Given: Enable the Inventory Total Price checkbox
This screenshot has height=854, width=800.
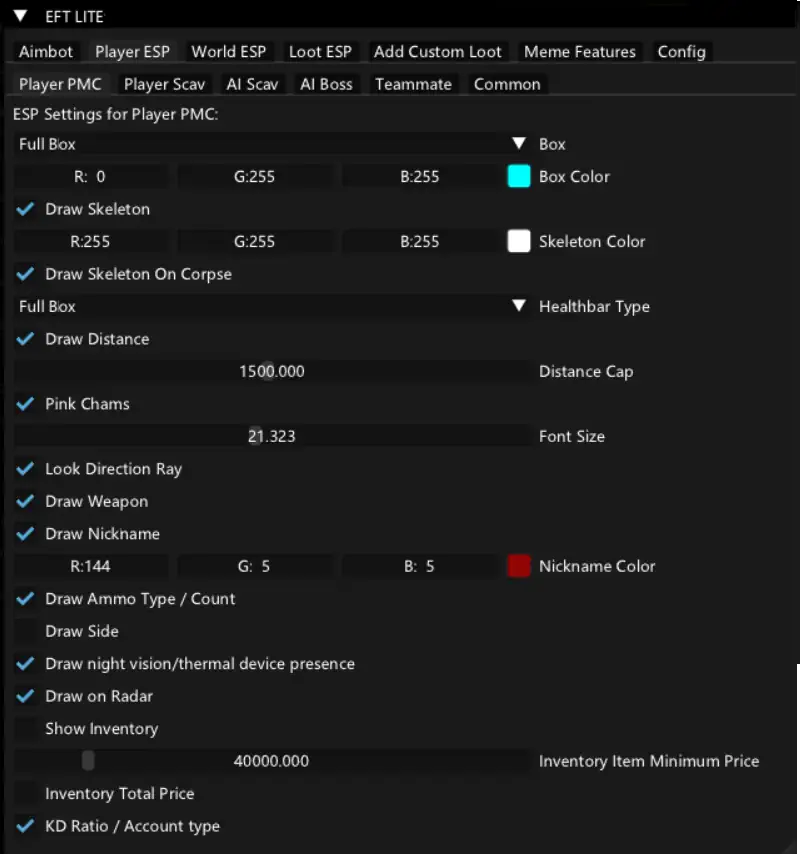Looking at the screenshot, I should point(26,794).
